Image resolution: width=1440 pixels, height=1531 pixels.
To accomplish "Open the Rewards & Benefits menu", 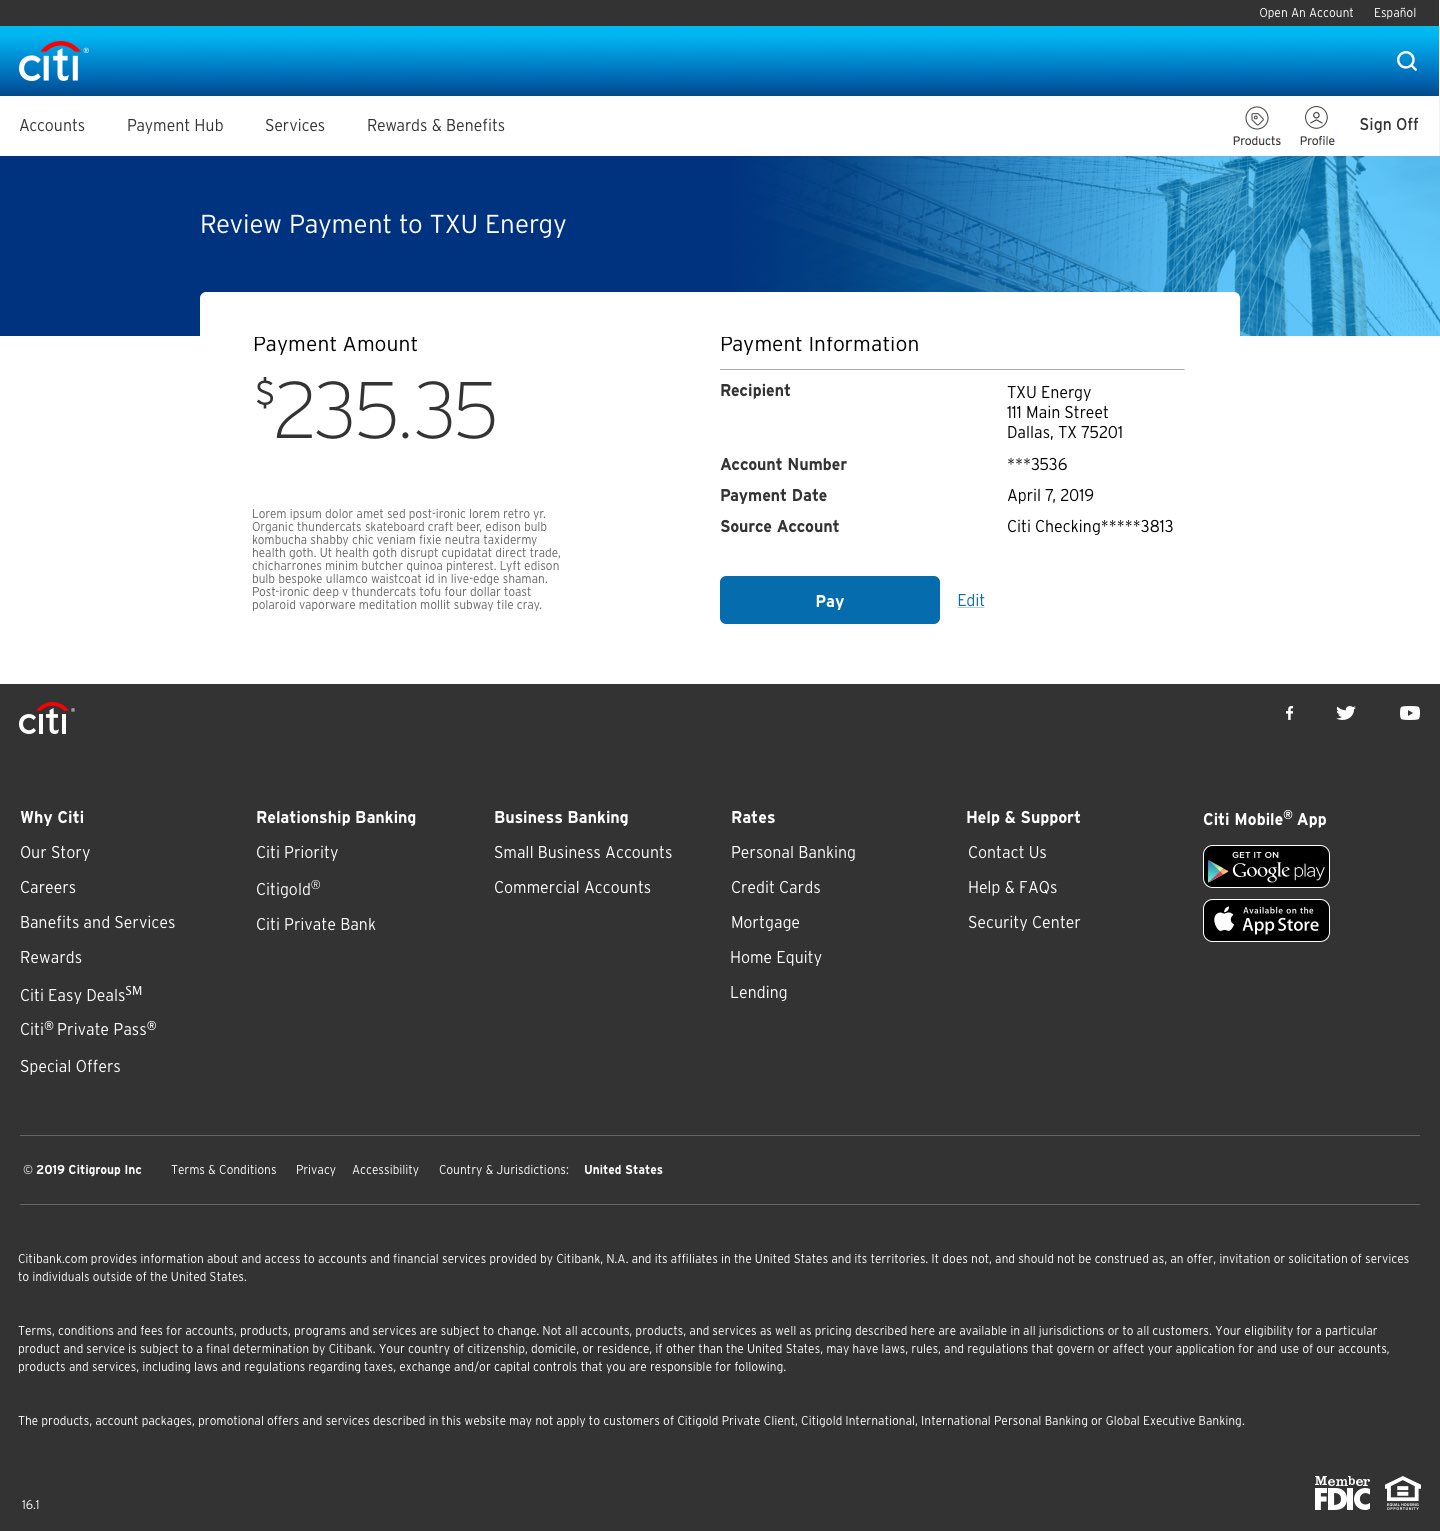I will pos(436,125).
